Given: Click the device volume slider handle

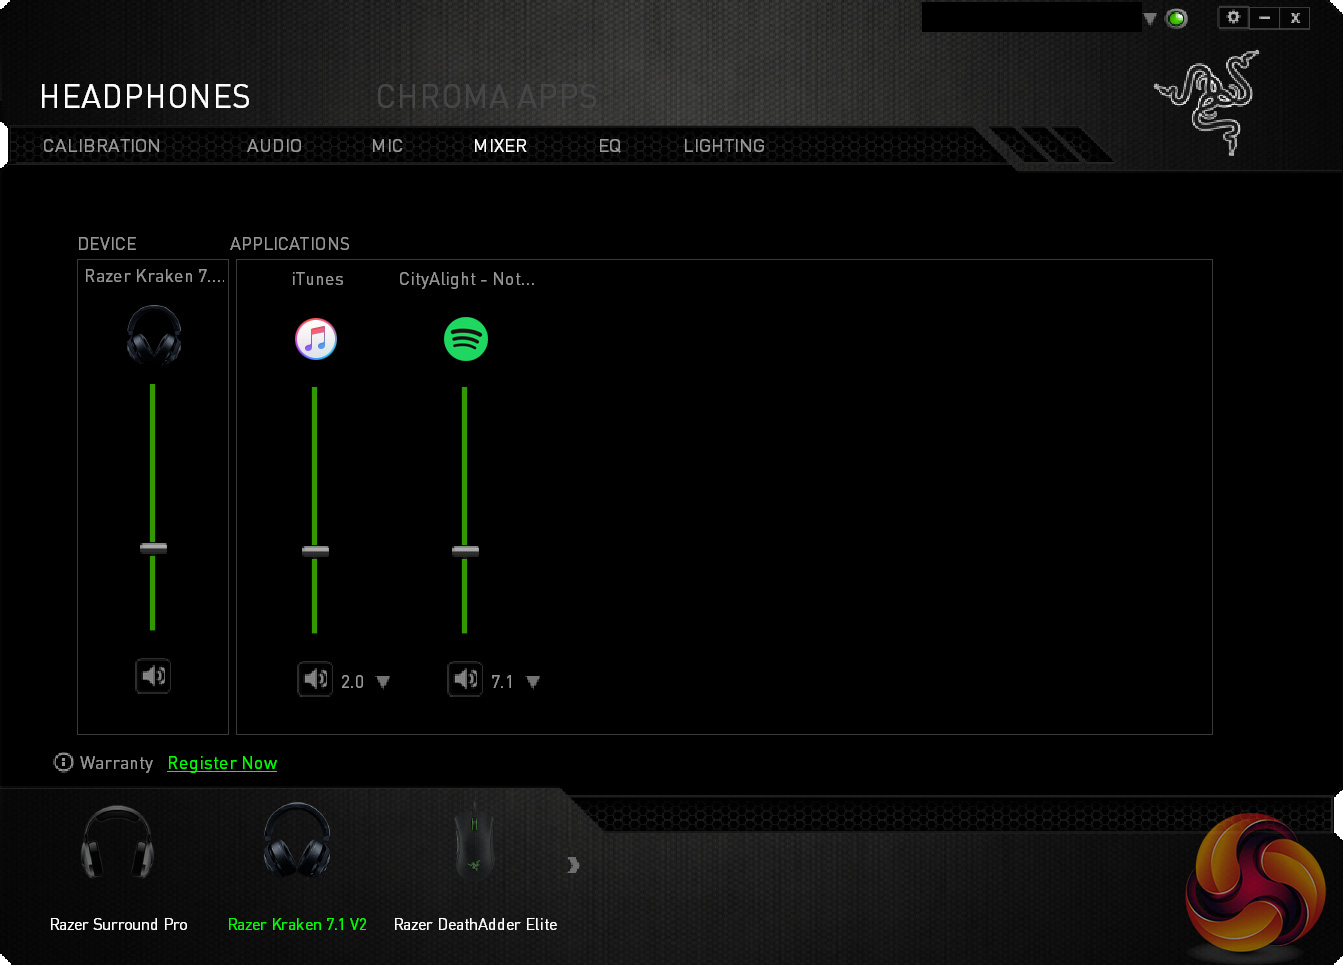Looking at the screenshot, I should tap(153, 548).
